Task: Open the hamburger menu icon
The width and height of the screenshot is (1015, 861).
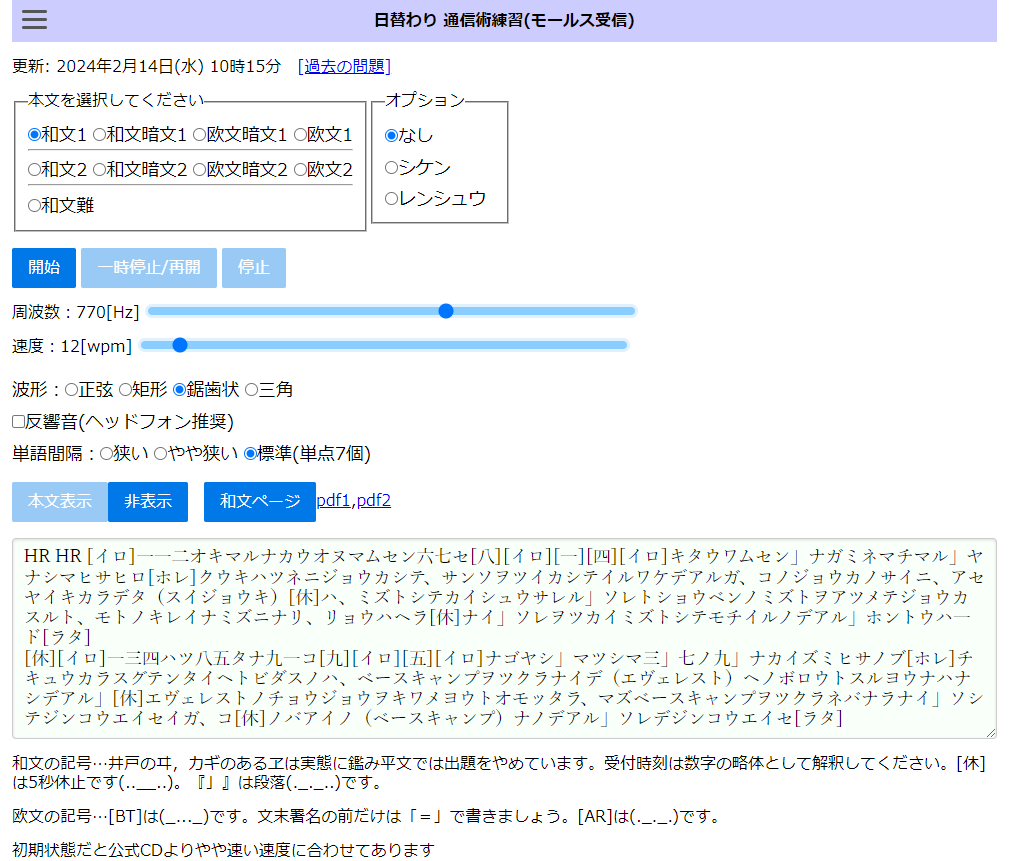Action: pos(34,20)
